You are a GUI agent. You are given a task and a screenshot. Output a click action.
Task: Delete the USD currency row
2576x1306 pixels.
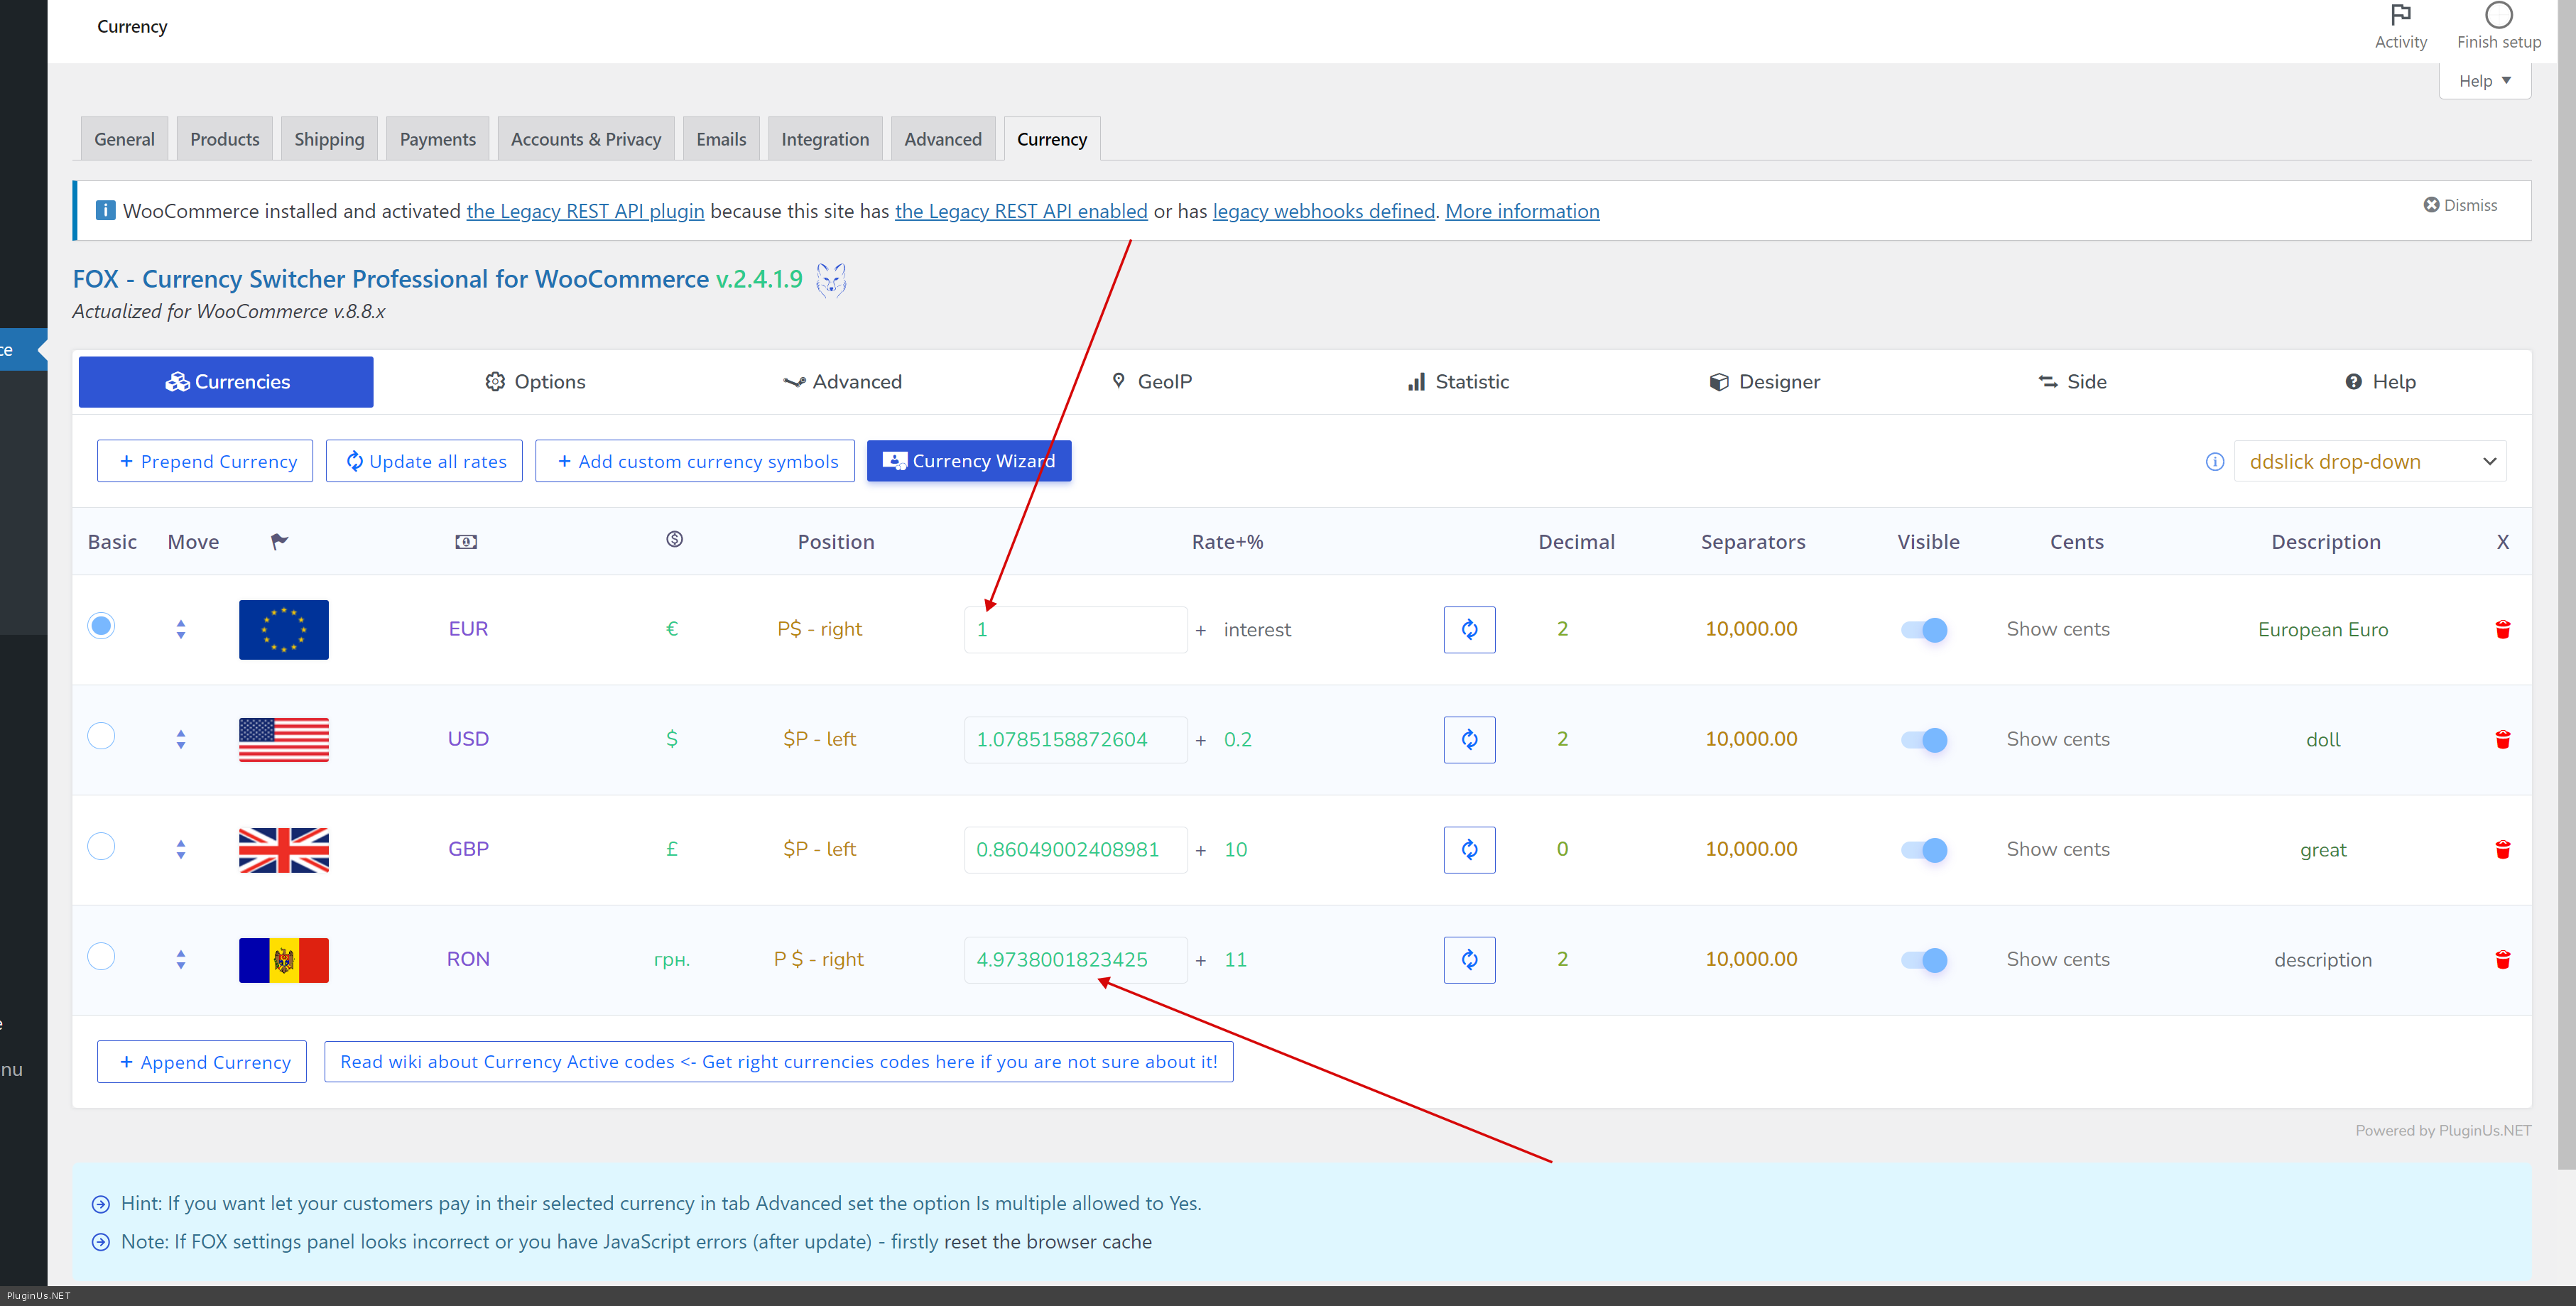point(2502,739)
